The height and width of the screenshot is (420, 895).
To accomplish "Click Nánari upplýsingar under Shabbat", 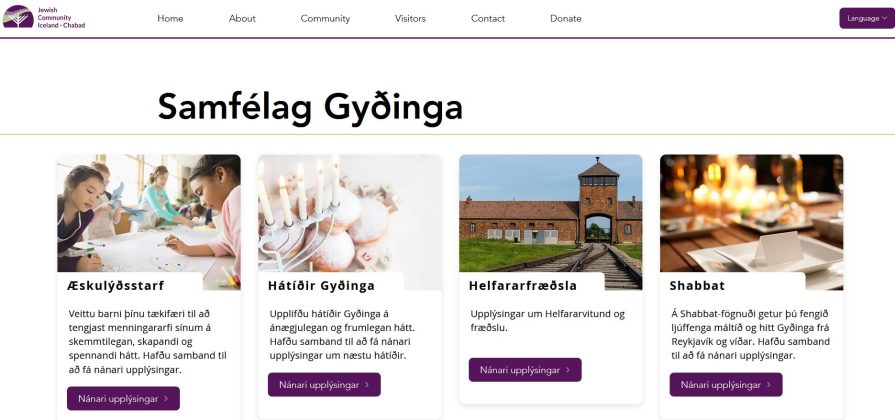I will pos(726,385).
